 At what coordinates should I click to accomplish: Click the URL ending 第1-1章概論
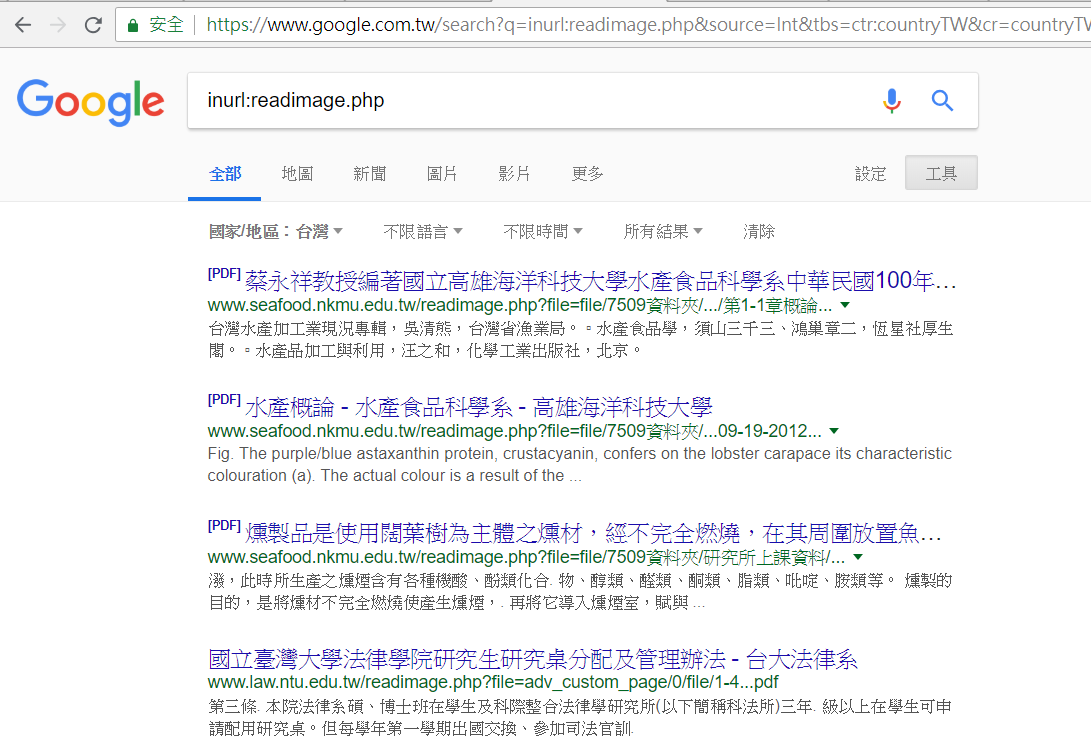520,305
